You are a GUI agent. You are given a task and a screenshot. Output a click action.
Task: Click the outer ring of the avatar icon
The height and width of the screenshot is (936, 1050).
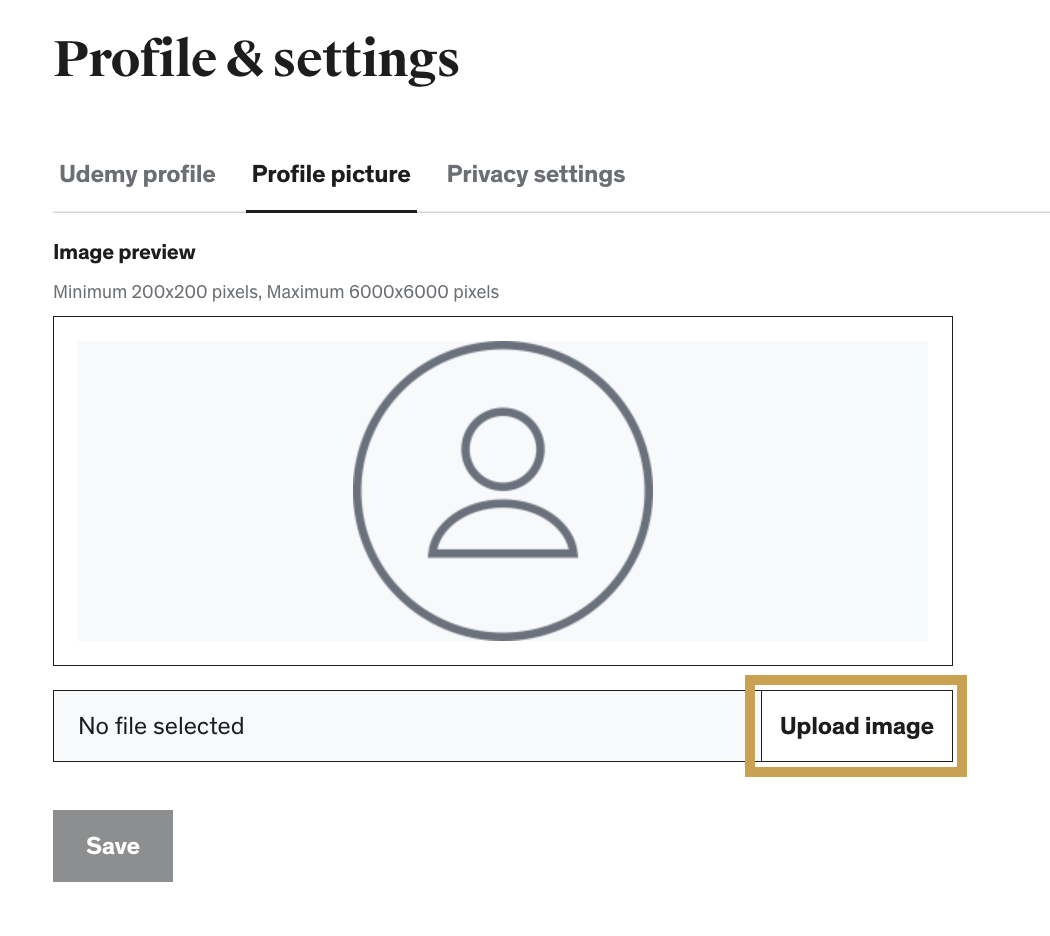coord(356,490)
